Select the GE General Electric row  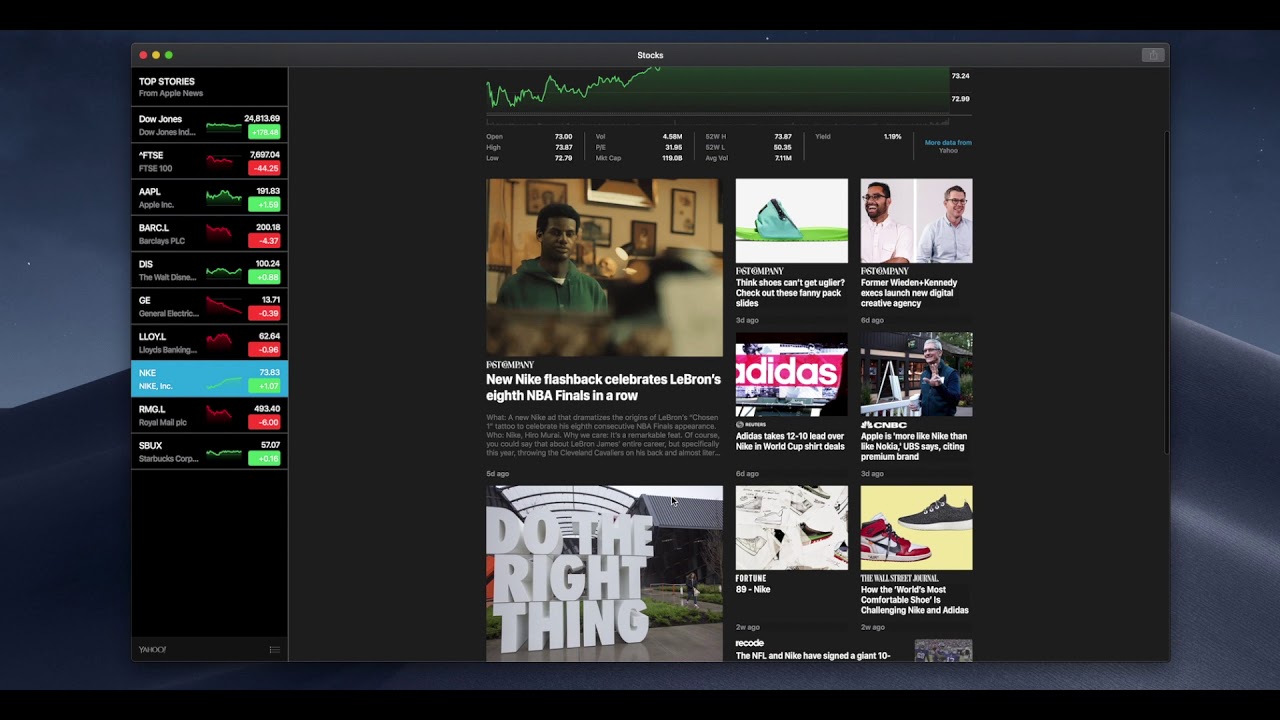click(209, 306)
